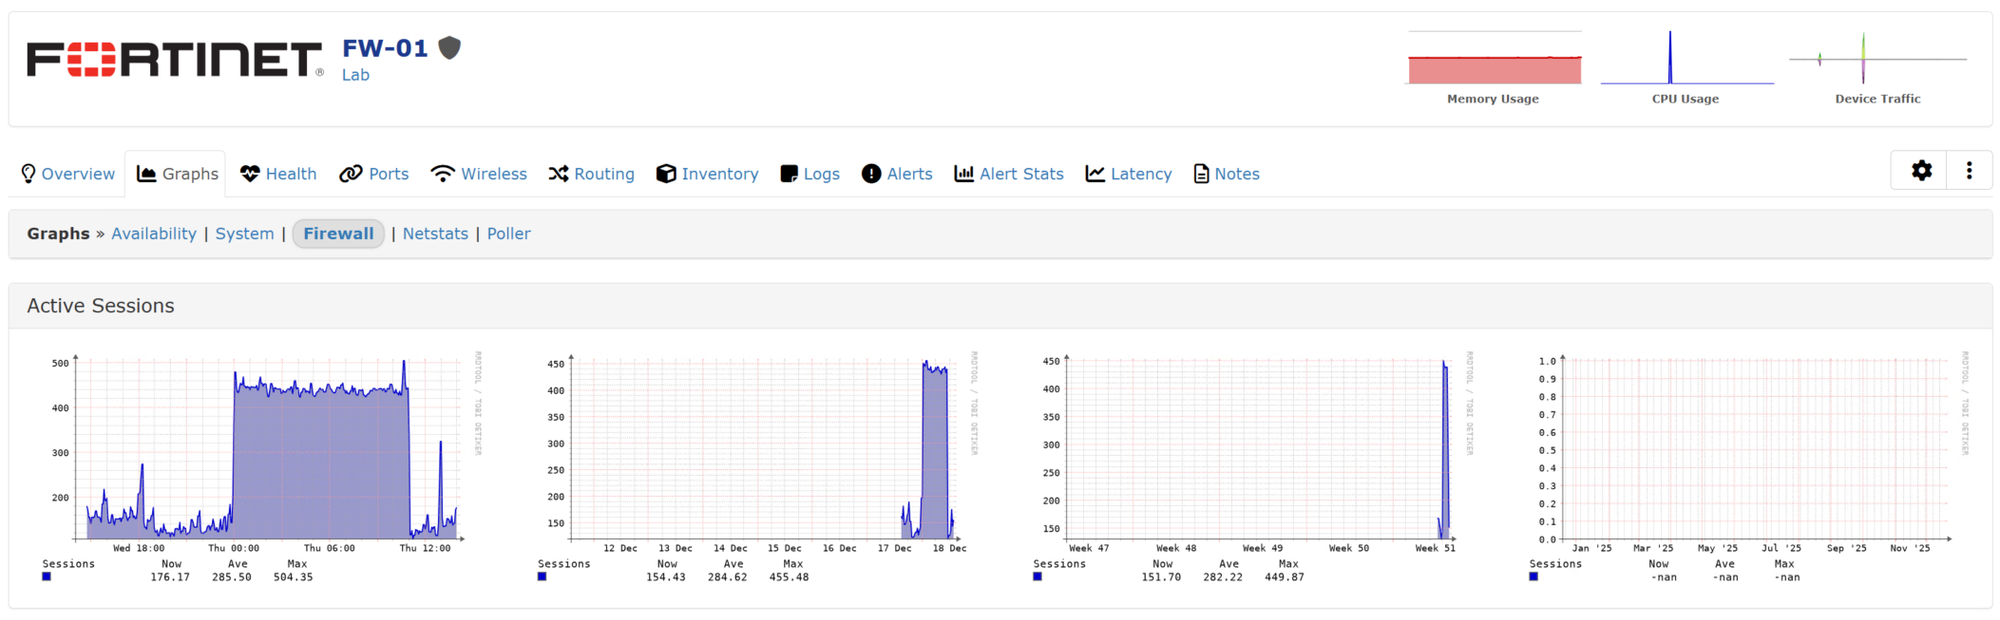The height and width of the screenshot is (620, 2000).
Task: Click the shield icon beside FW-01
Action: click(450, 47)
